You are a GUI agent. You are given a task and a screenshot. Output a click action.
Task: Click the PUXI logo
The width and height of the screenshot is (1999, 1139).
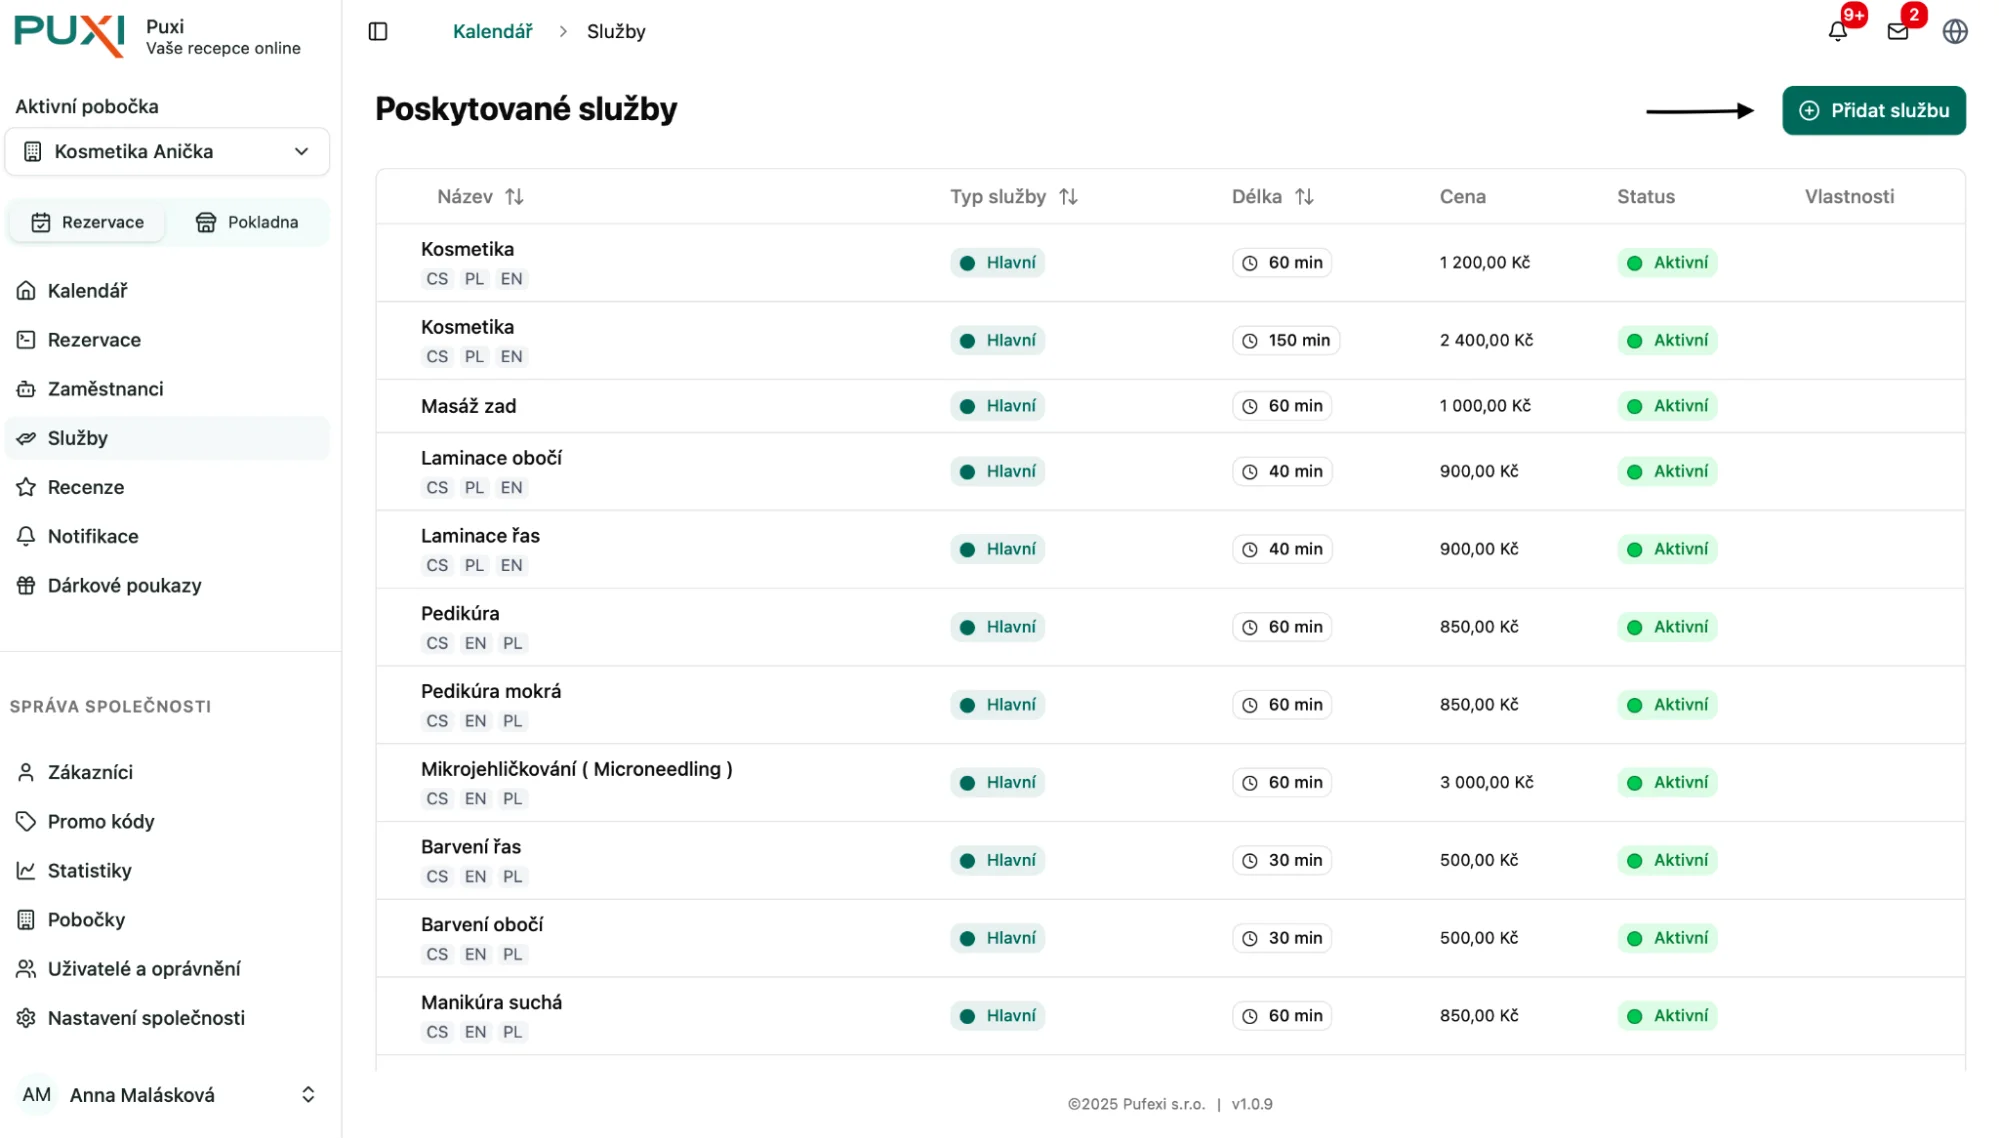tap(69, 34)
